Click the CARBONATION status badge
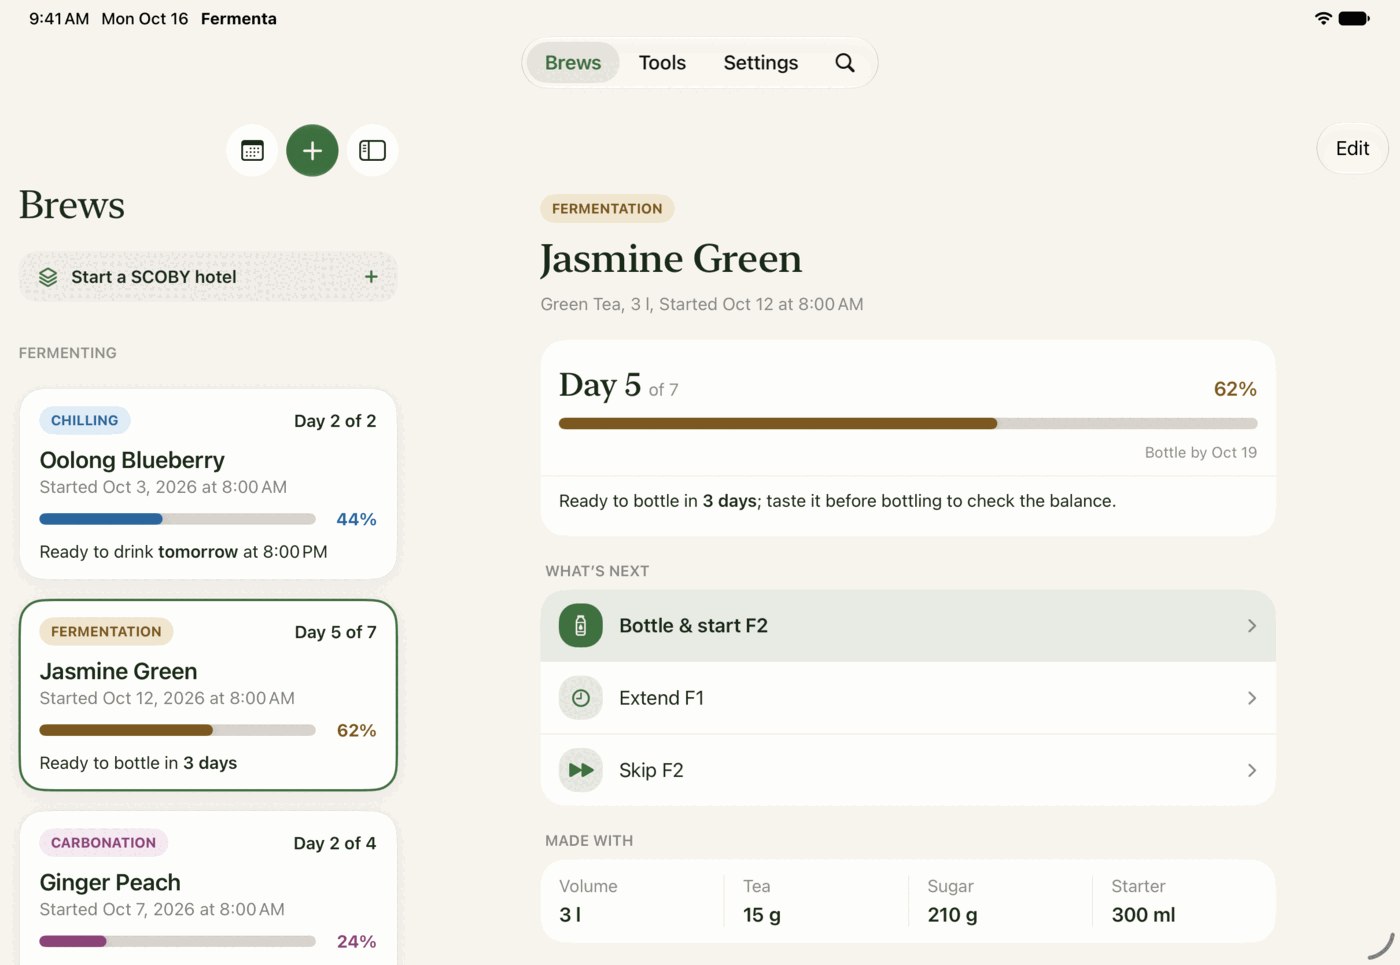This screenshot has height=965, width=1400. [x=103, y=843]
